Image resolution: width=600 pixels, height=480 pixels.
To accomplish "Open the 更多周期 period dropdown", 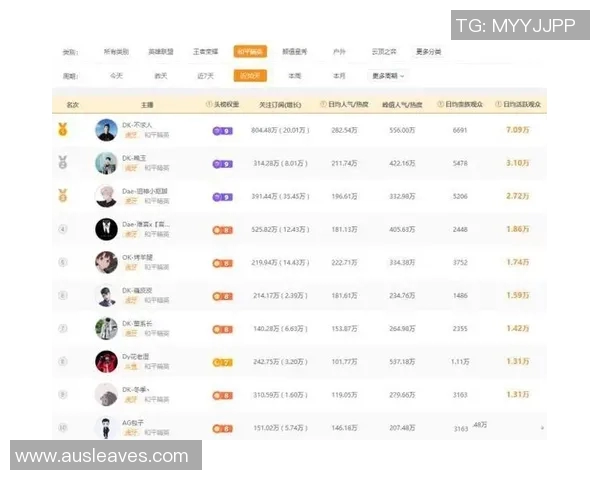I will click(x=388, y=76).
